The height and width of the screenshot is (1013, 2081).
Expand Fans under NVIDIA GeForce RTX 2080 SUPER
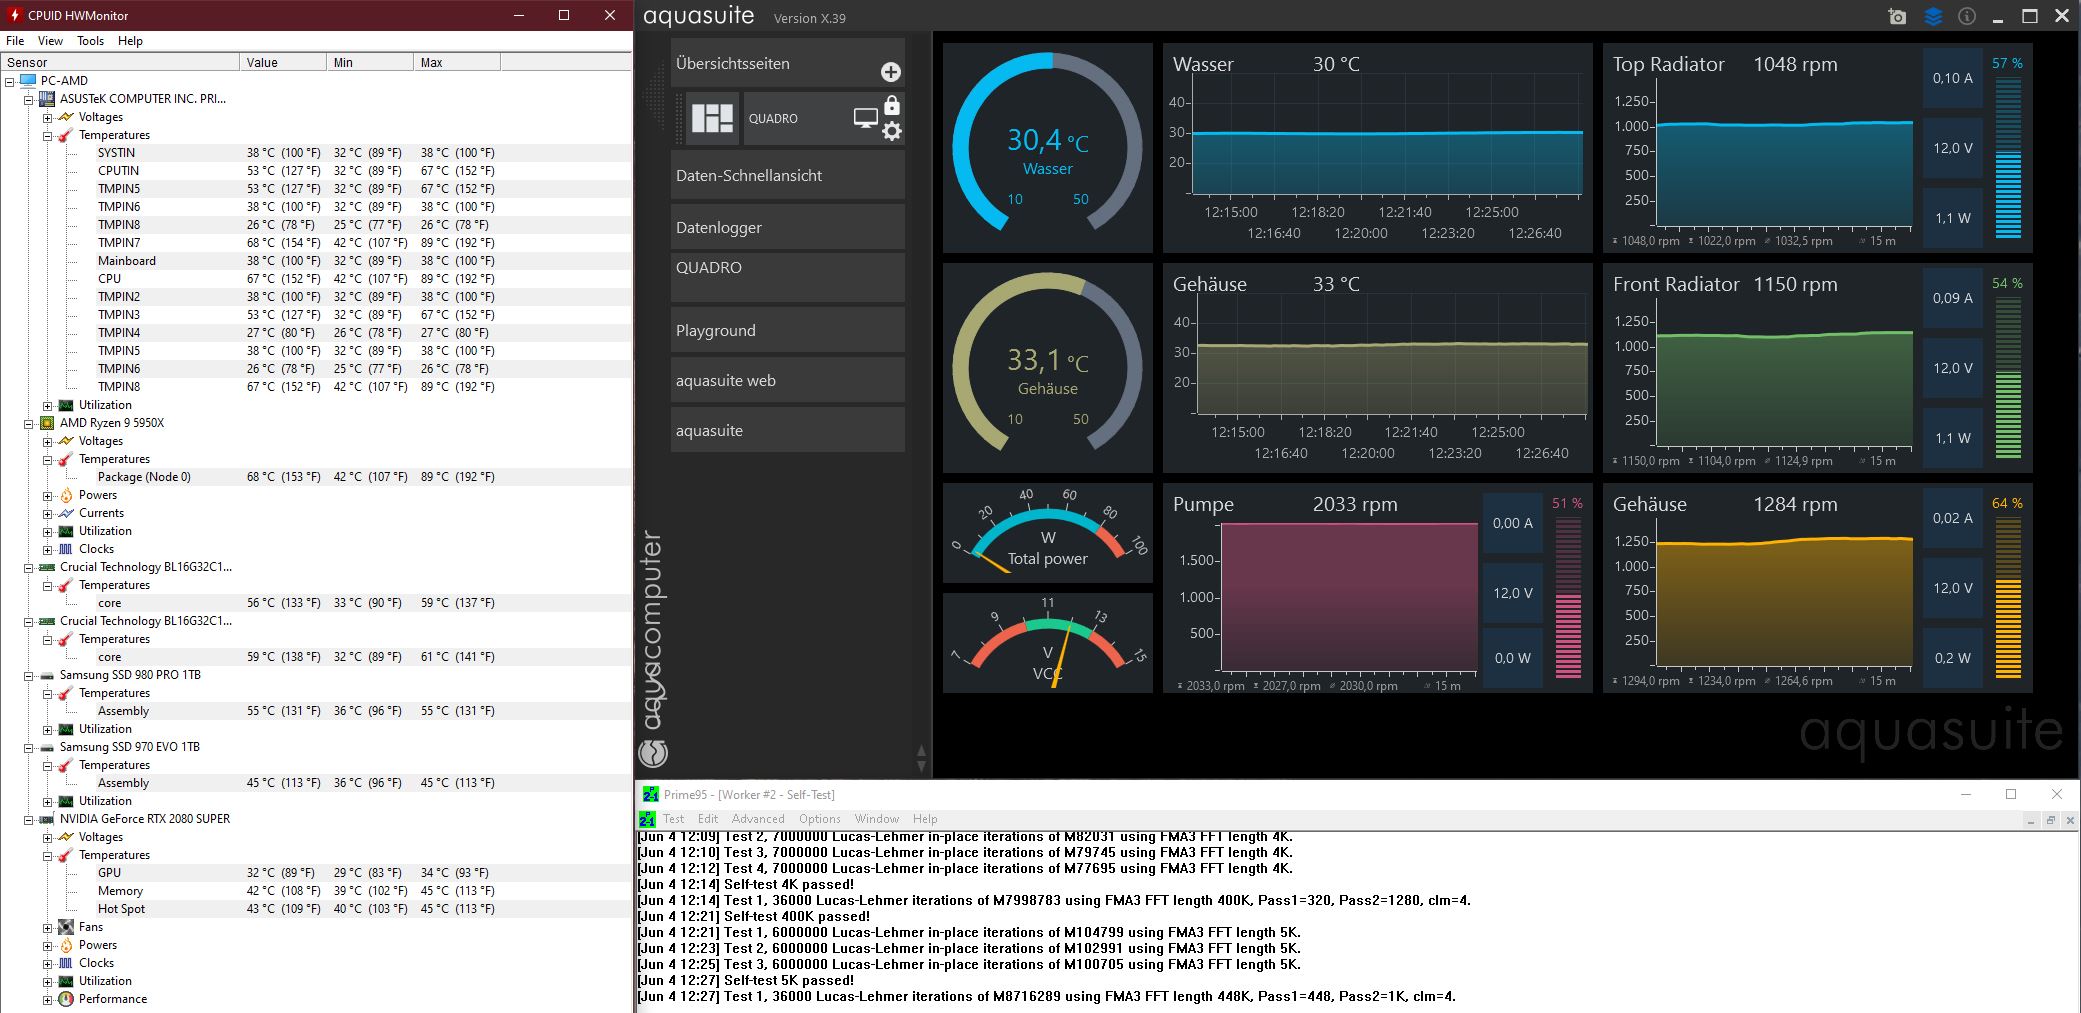pos(47,927)
